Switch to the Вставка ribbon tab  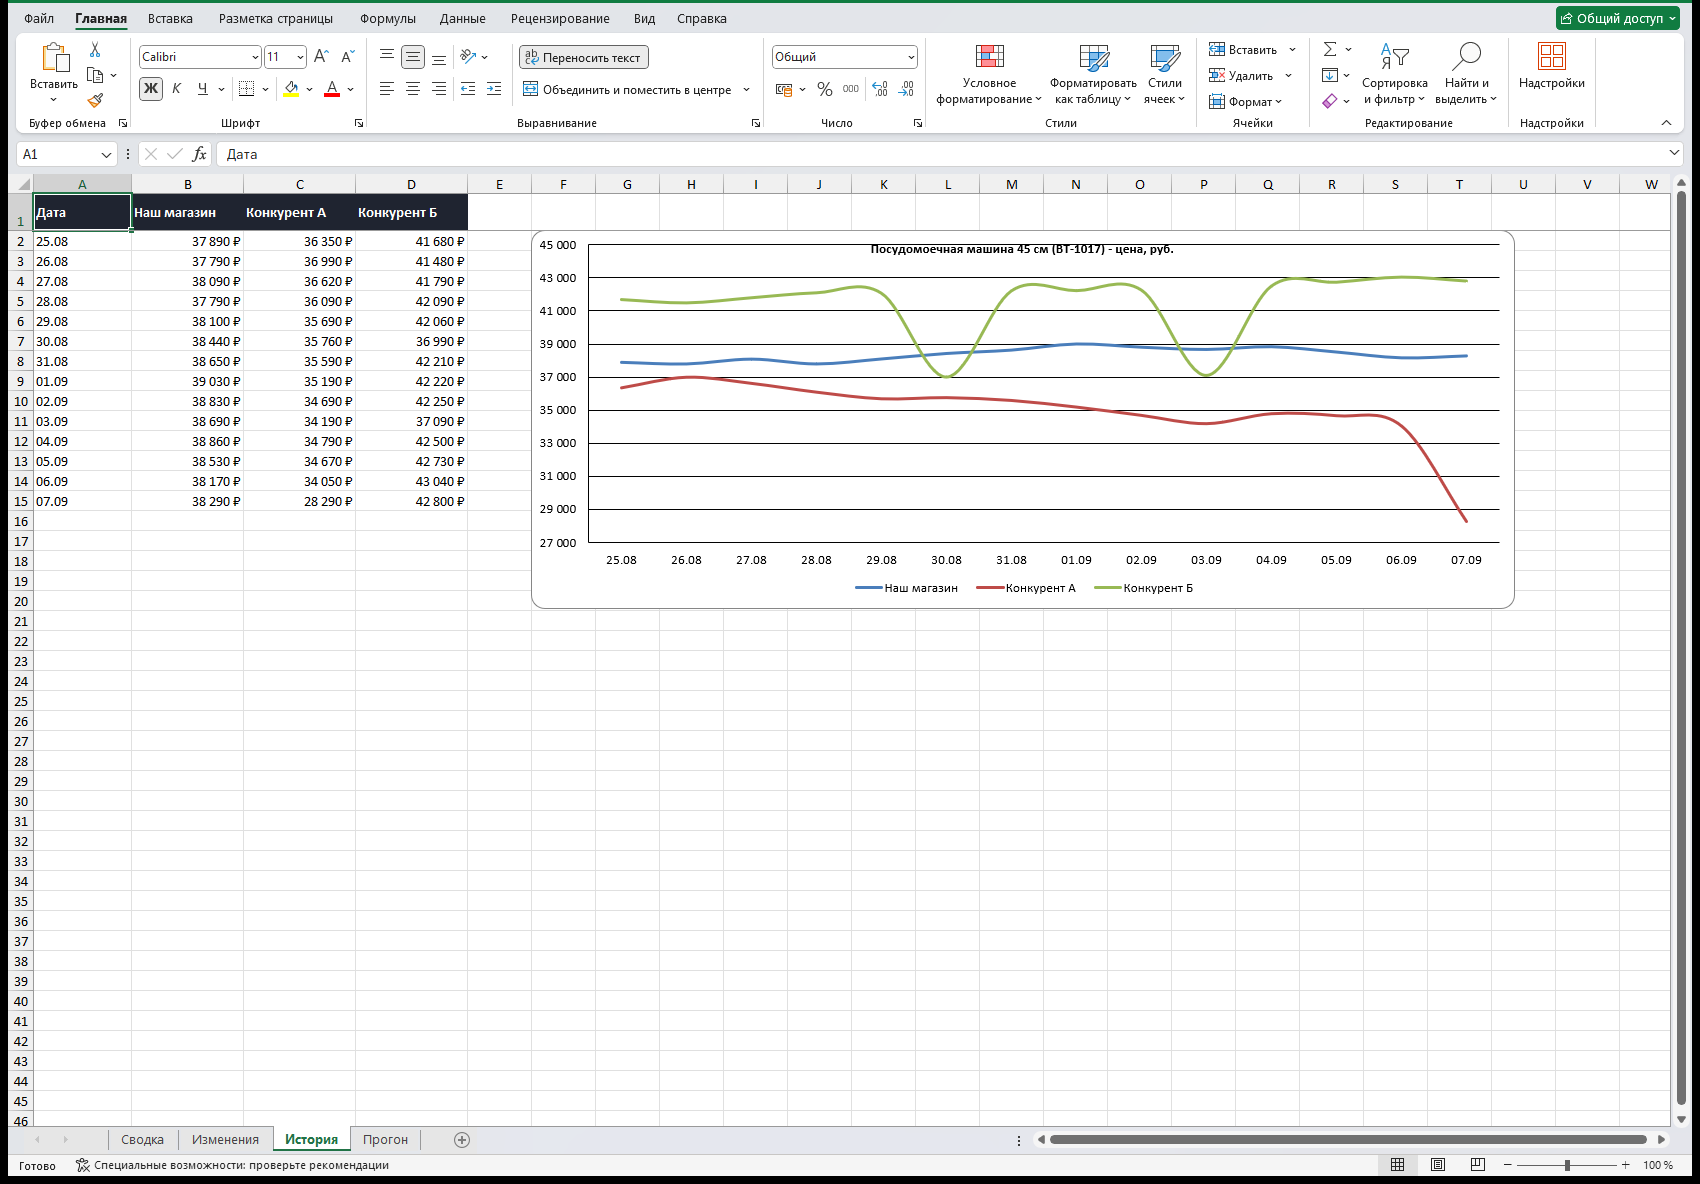coord(170,18)
